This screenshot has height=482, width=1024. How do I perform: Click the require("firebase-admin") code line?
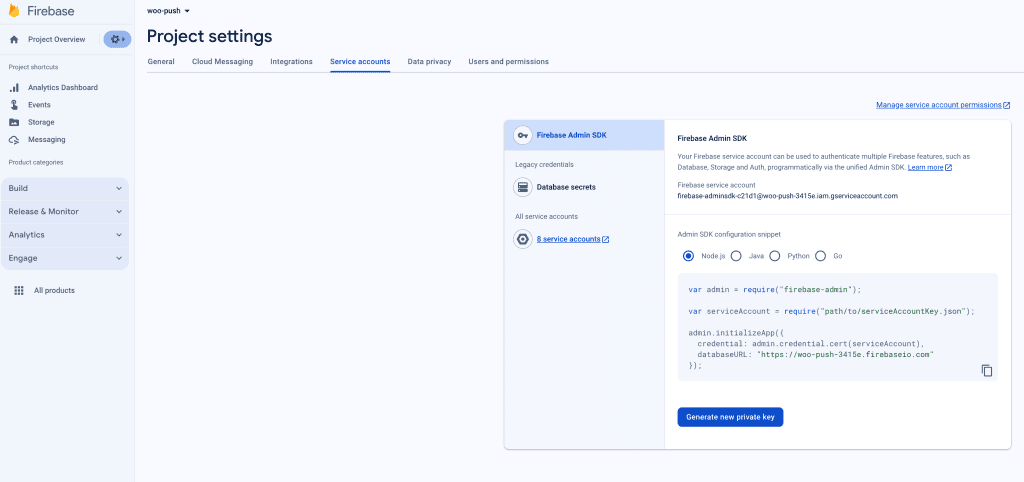click(775, 289)
